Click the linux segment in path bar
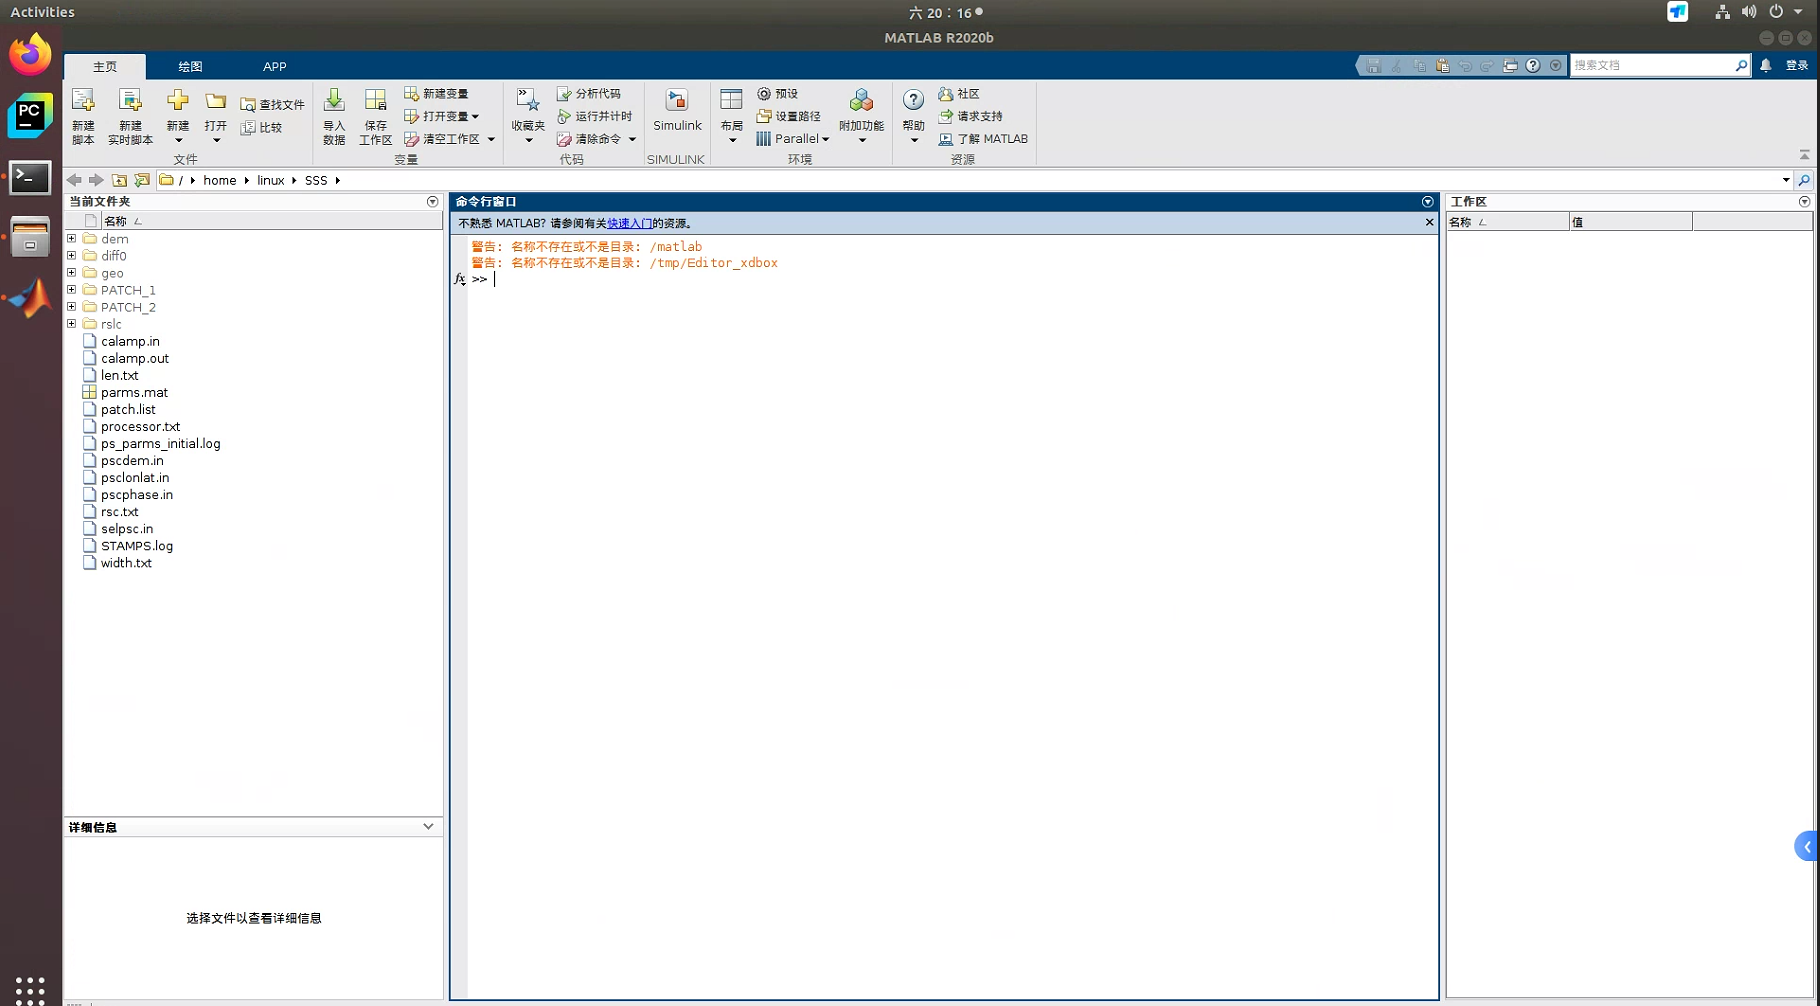 [271, 180]
